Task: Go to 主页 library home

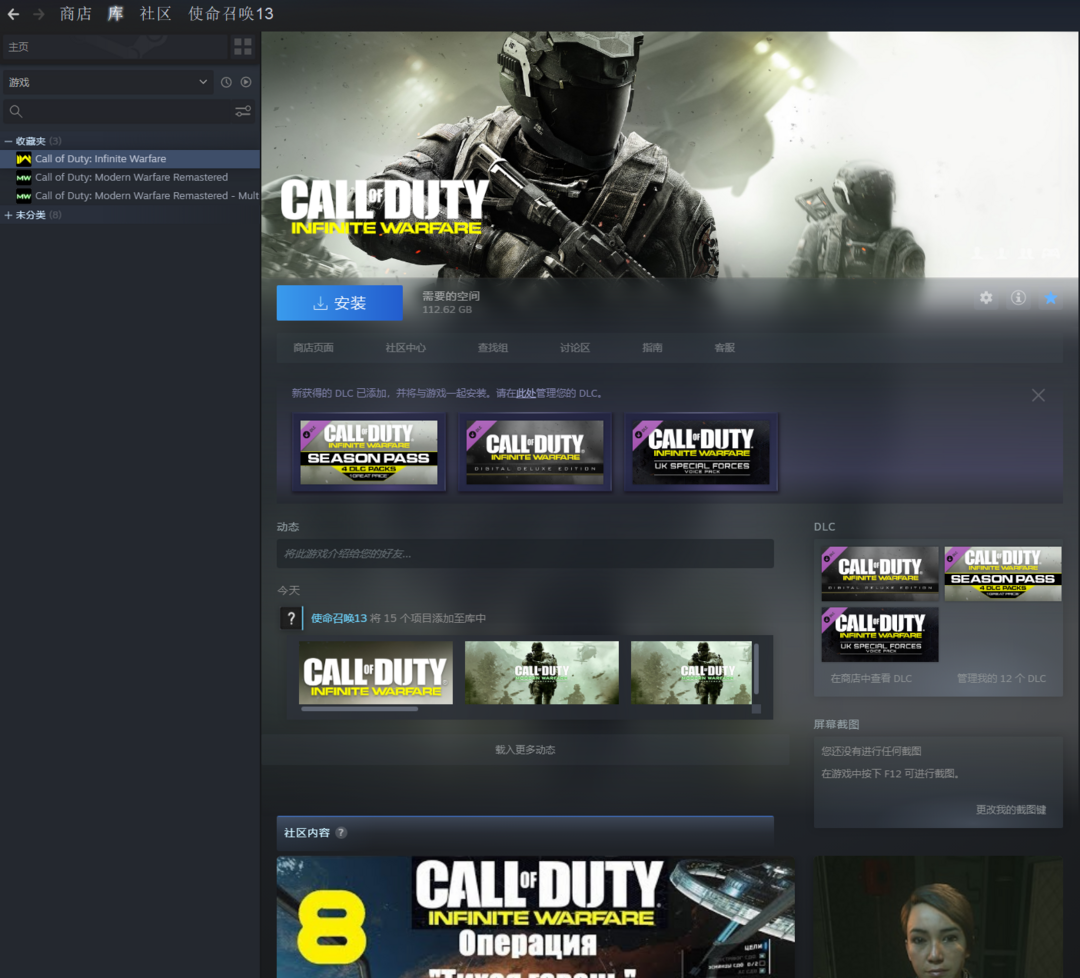Action: (x=114, y=47)
